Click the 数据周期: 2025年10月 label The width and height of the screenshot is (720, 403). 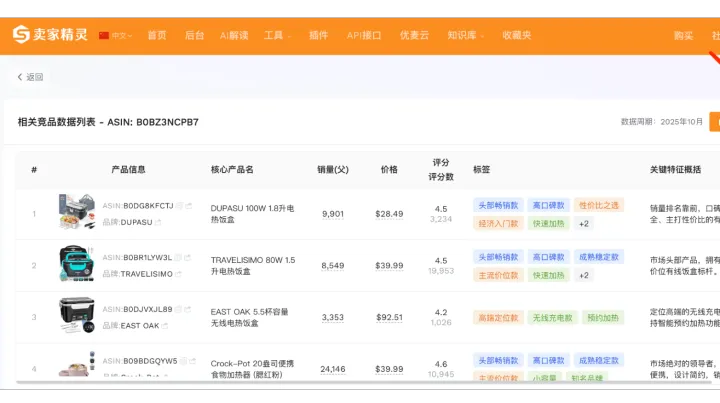pos(662,122)
